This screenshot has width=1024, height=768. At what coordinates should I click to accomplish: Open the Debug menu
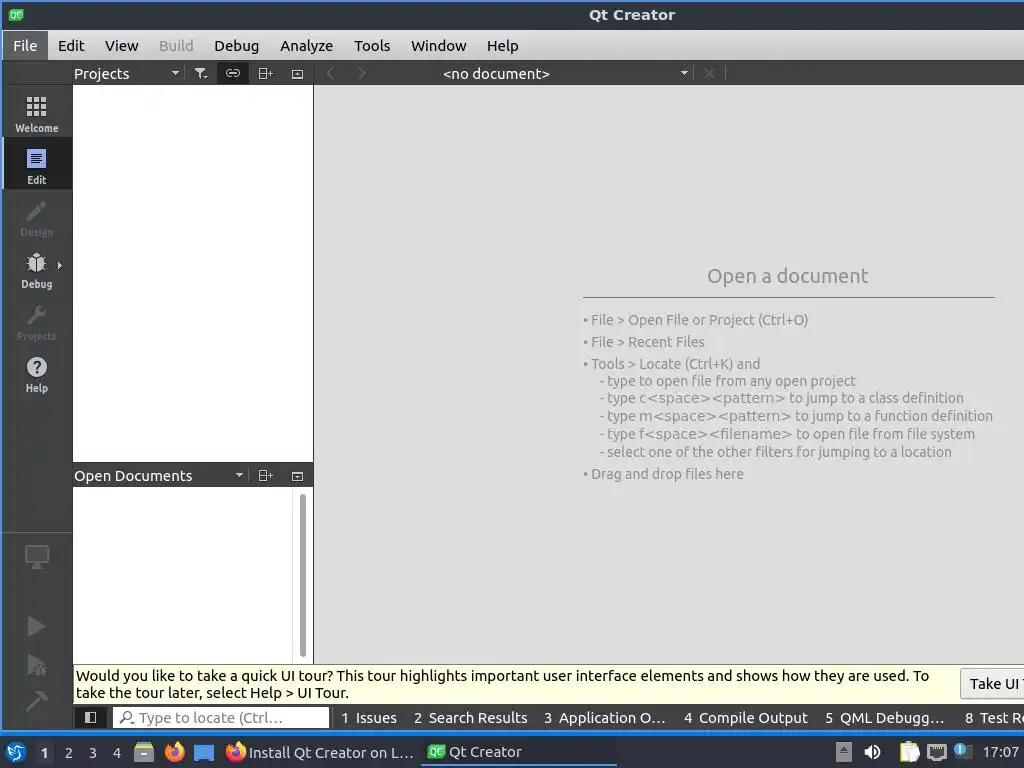pos(236,46)
